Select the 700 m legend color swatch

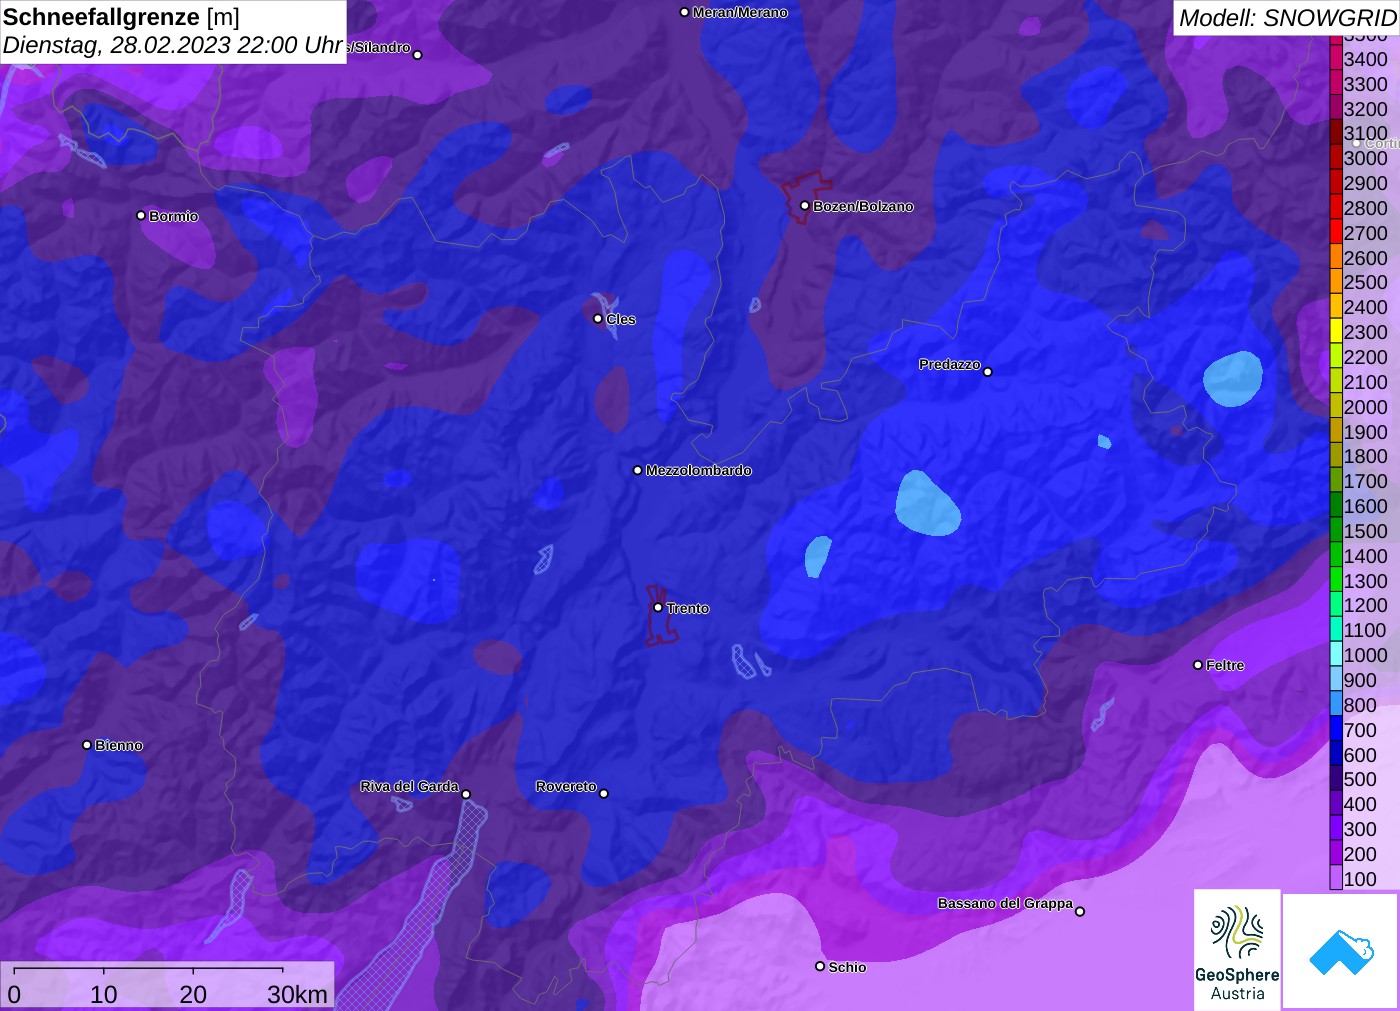pos(1336,730)
